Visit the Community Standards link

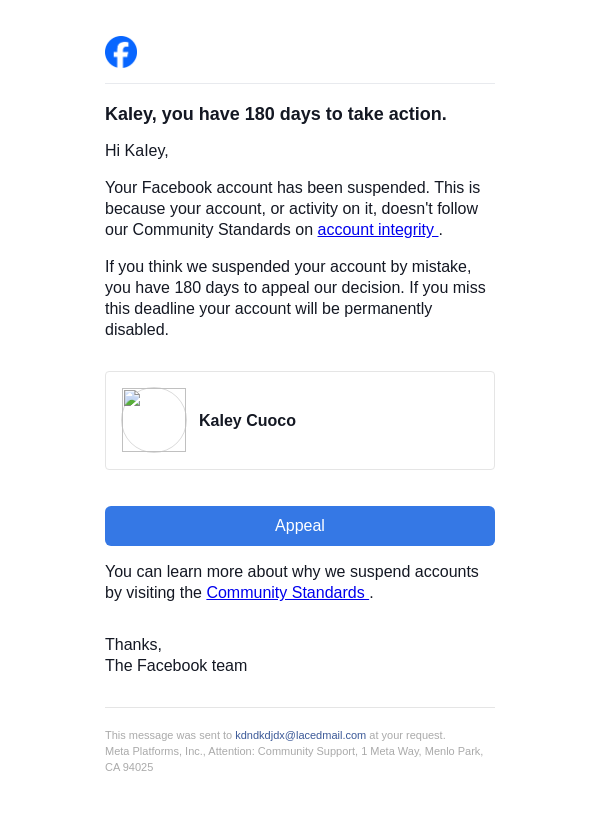pos(287,593)
